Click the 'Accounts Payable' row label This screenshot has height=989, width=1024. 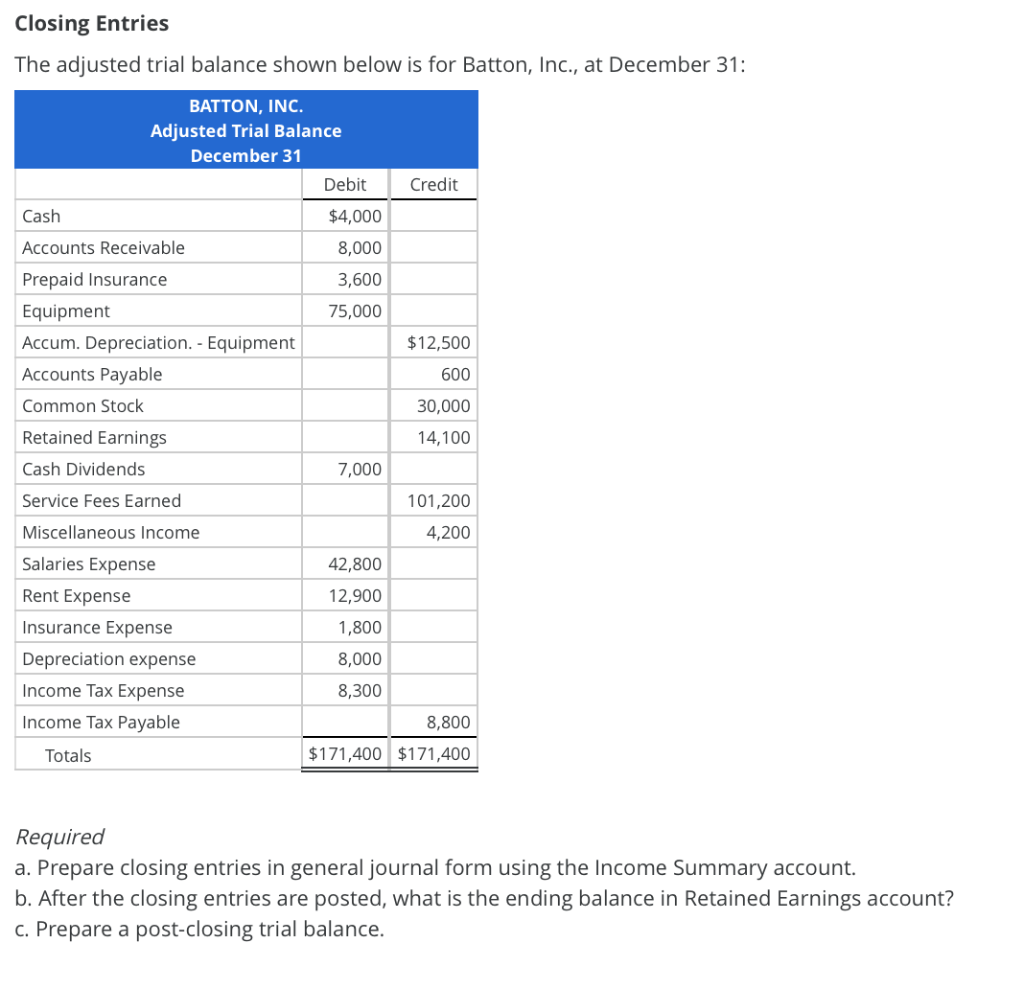tap(92, 374)
